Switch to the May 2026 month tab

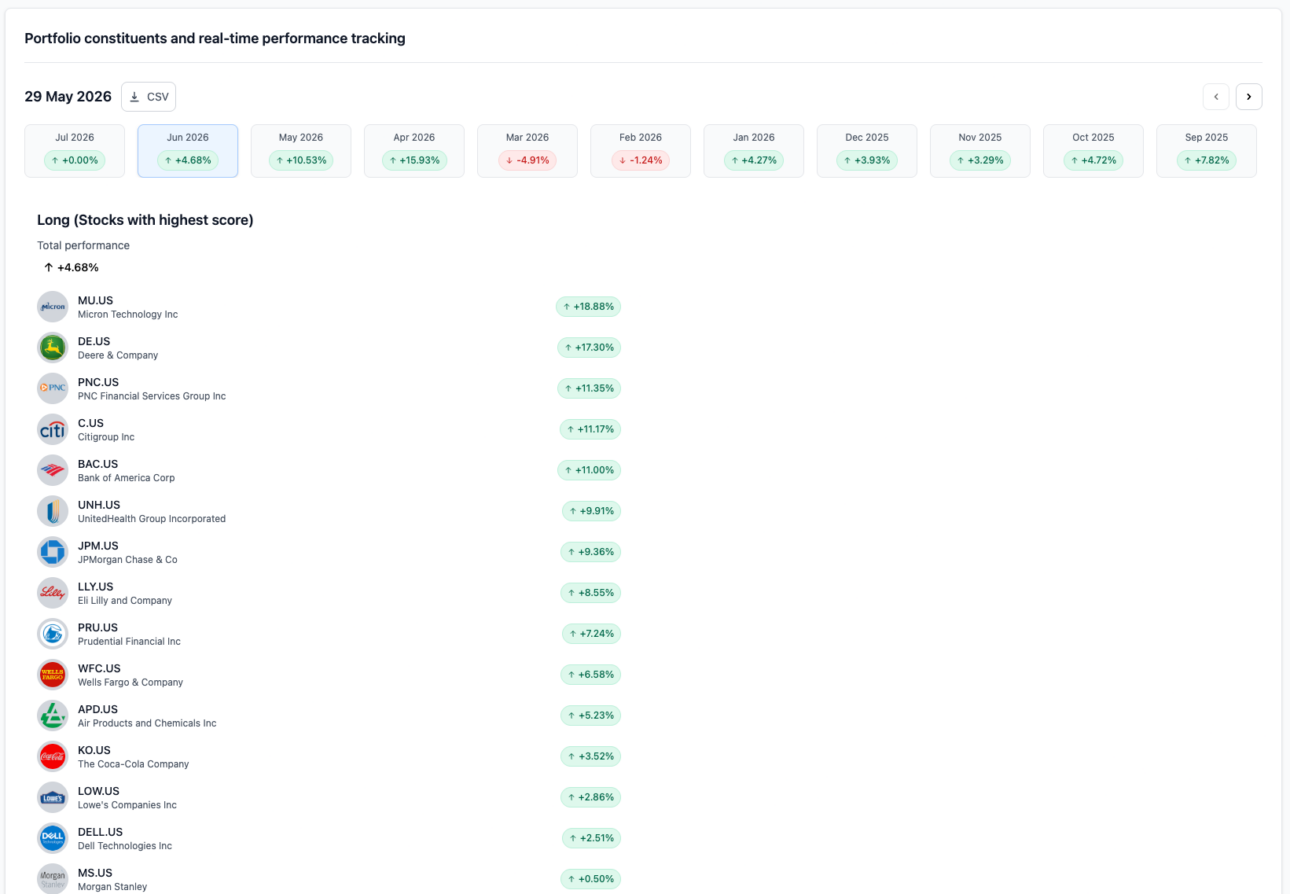pos(301,151)
